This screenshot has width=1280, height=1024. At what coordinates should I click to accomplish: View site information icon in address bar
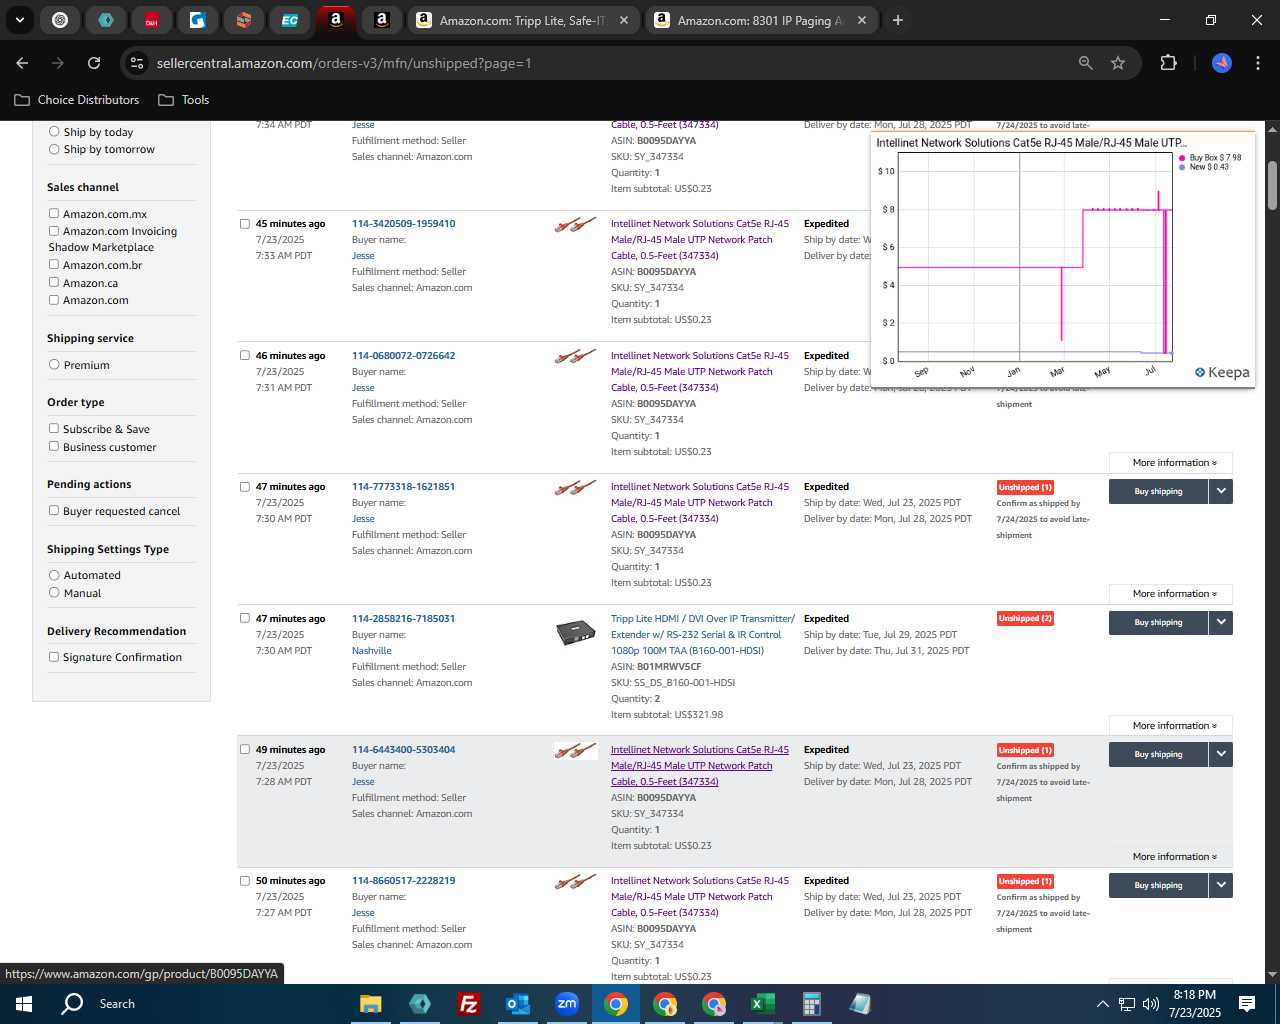coord(138,63)
